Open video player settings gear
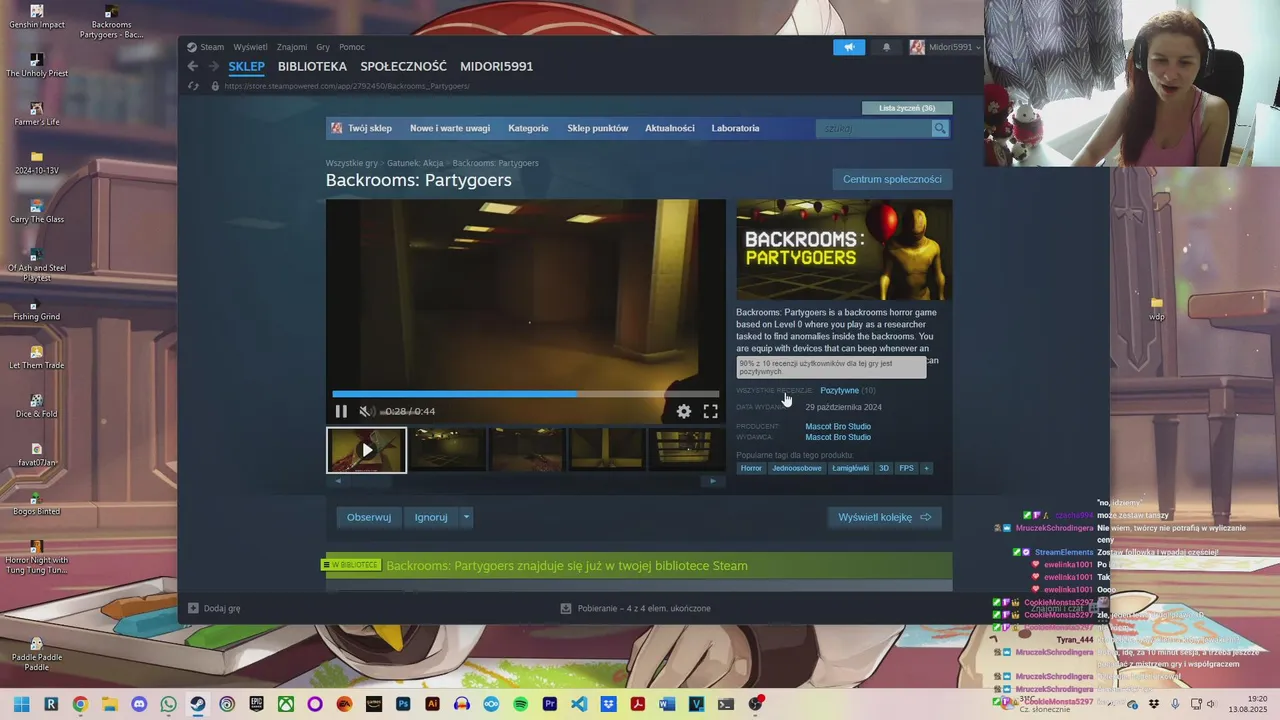Viewport: 1280px width, 720px height. click(684, 411)
